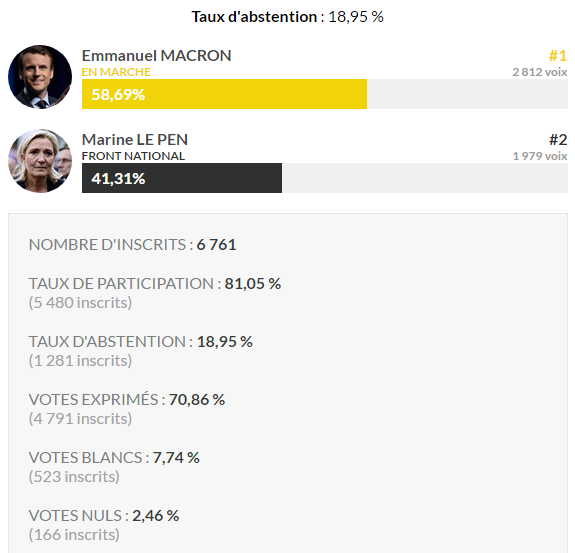The height and width of the screenshot is (553, 575).
Task: Click the yellow 58,69% result bar
Action: pos(224,94)
